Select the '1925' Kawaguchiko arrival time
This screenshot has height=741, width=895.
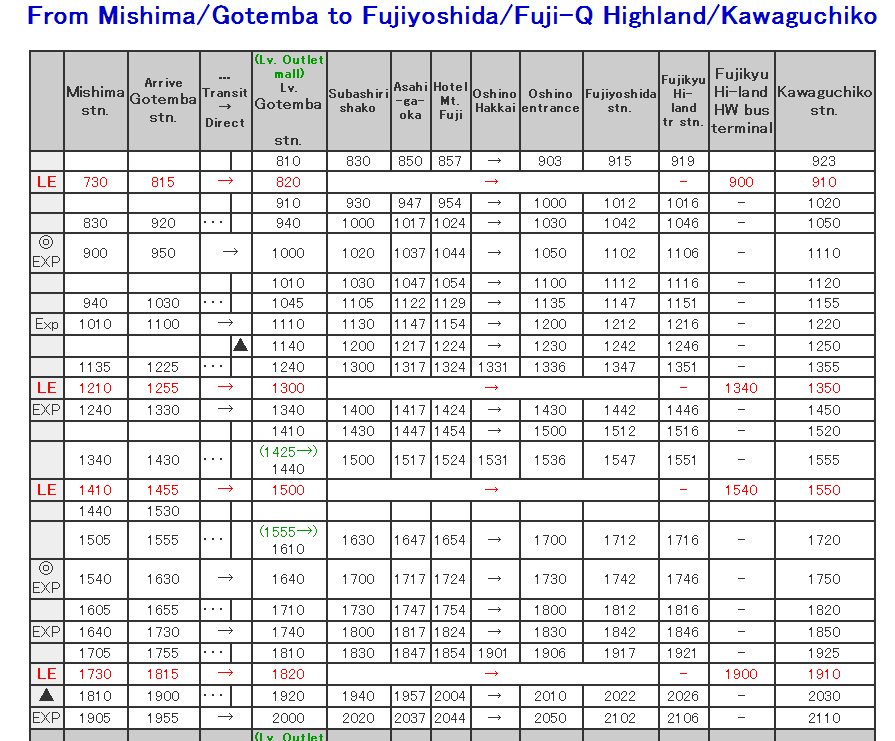(824, 653)
